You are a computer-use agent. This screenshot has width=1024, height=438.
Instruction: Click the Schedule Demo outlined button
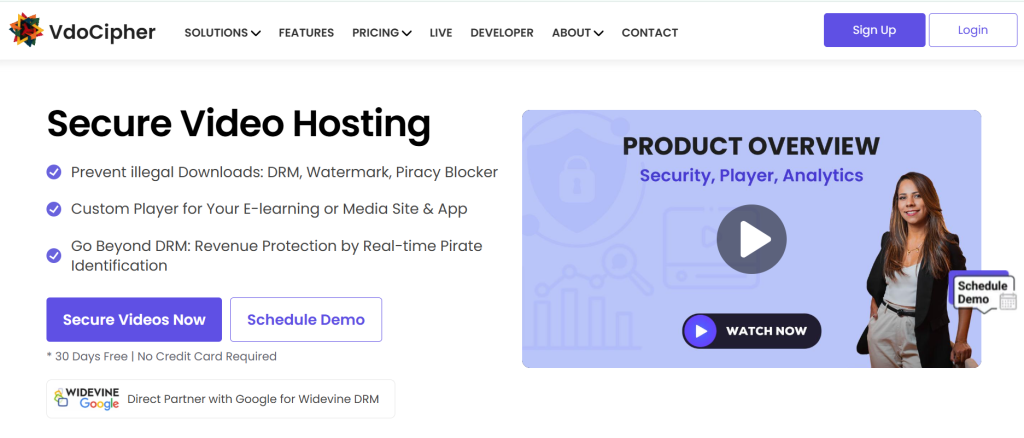(306, 320)
